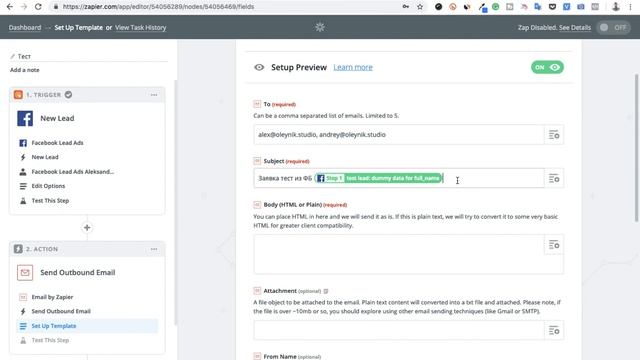Click the trigger completed checkmark icon
The width and height of the screenshot is (640, 360).
(69, 95)
